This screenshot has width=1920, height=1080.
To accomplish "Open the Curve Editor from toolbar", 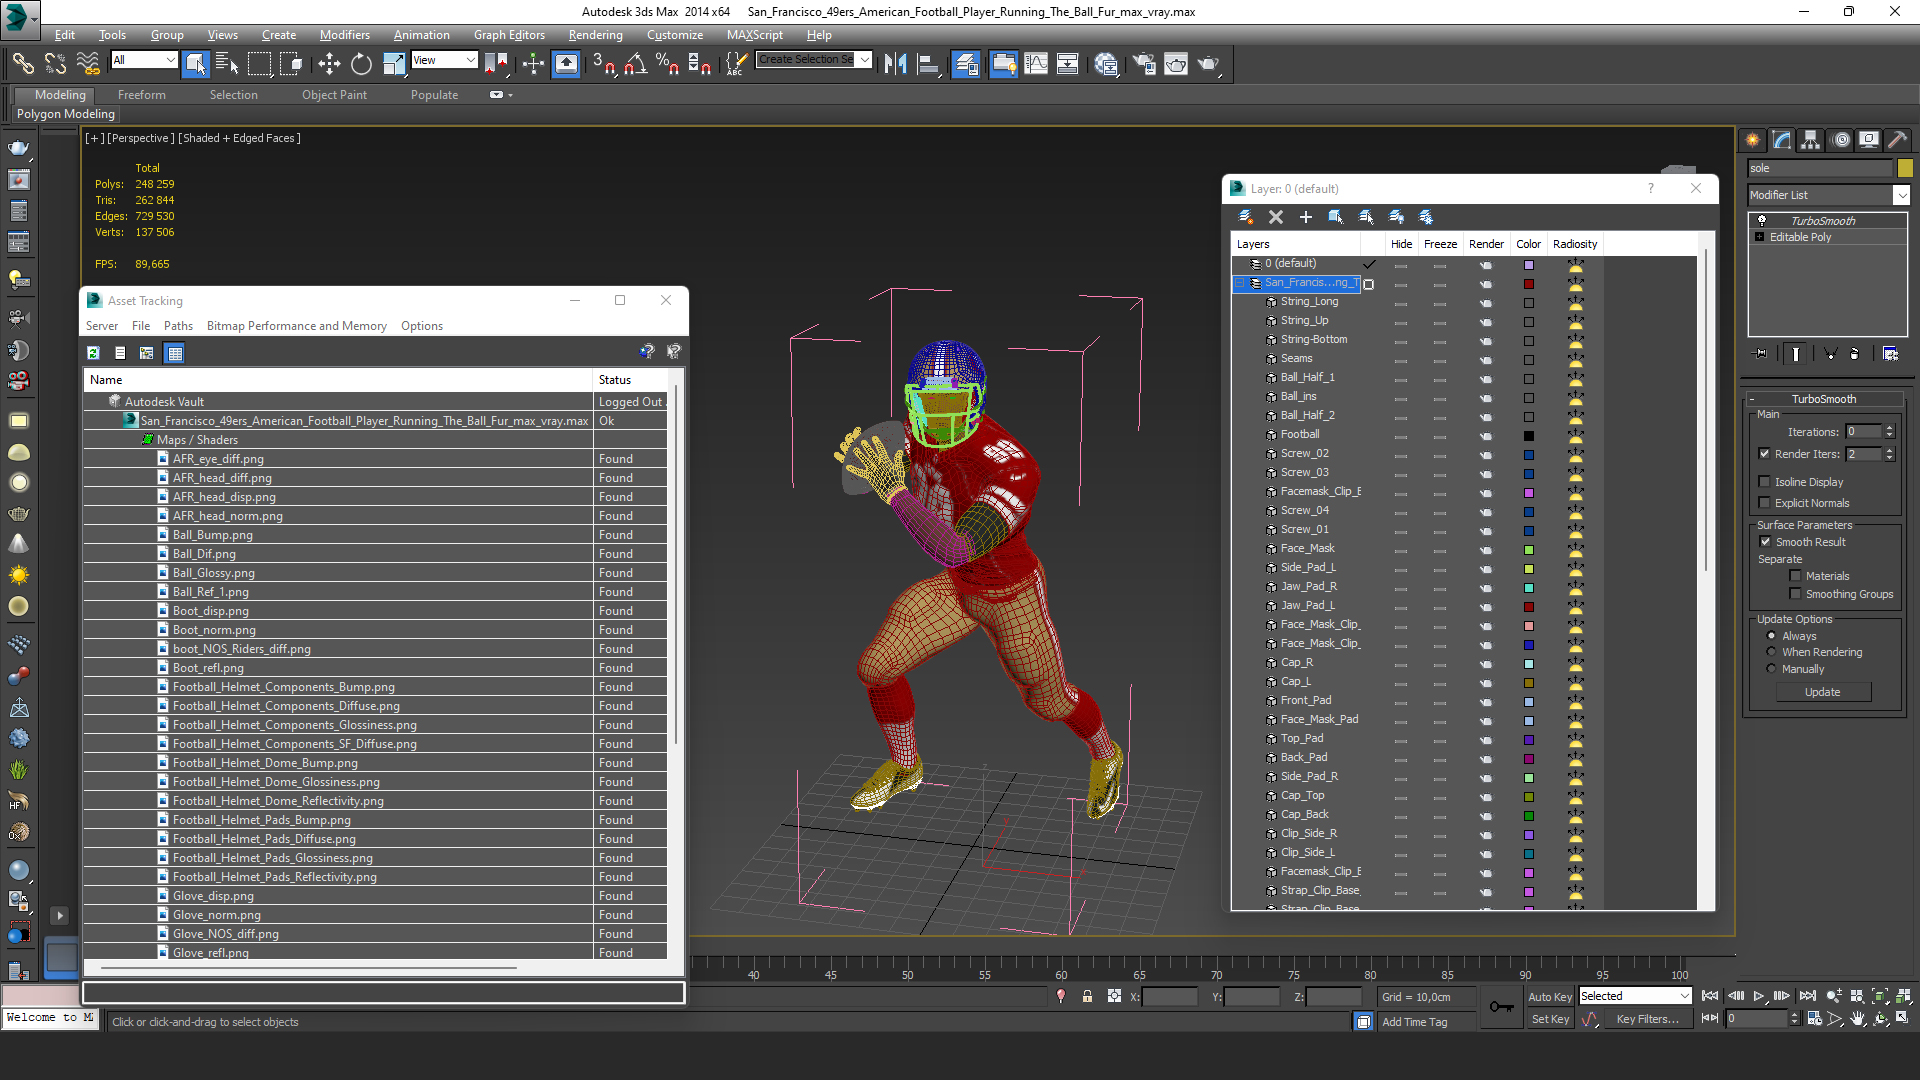I will (1036, 64).
